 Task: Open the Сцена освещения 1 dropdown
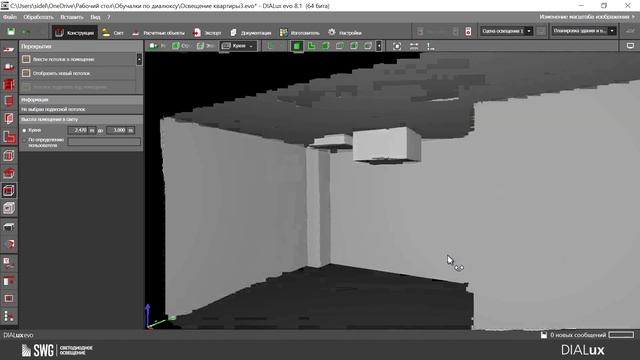click(x=507, y=31)
